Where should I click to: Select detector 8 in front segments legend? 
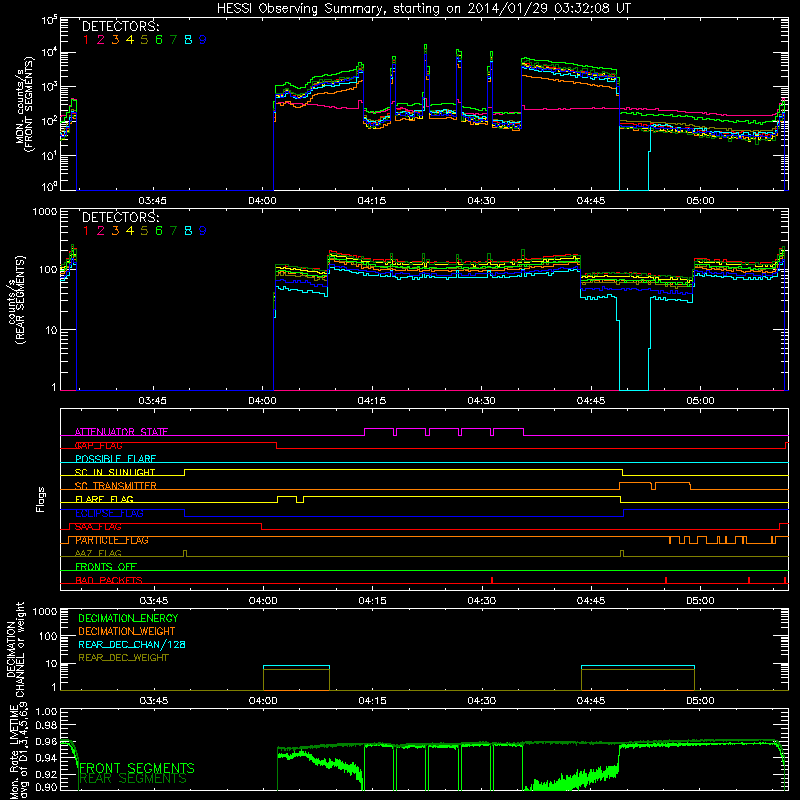coord(188,40)
